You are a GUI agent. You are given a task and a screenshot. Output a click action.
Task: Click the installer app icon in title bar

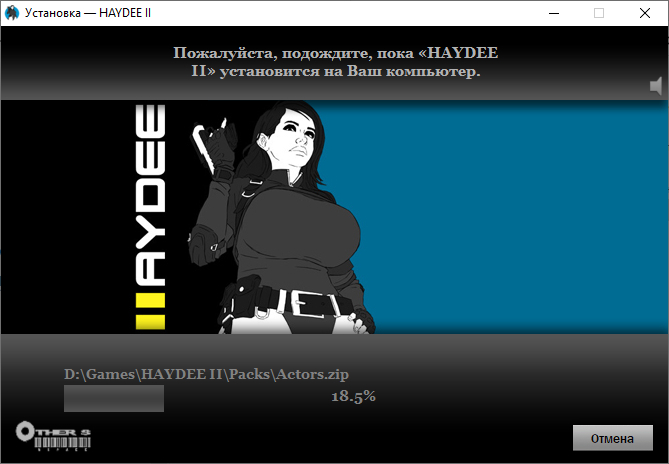coord(12,13)
